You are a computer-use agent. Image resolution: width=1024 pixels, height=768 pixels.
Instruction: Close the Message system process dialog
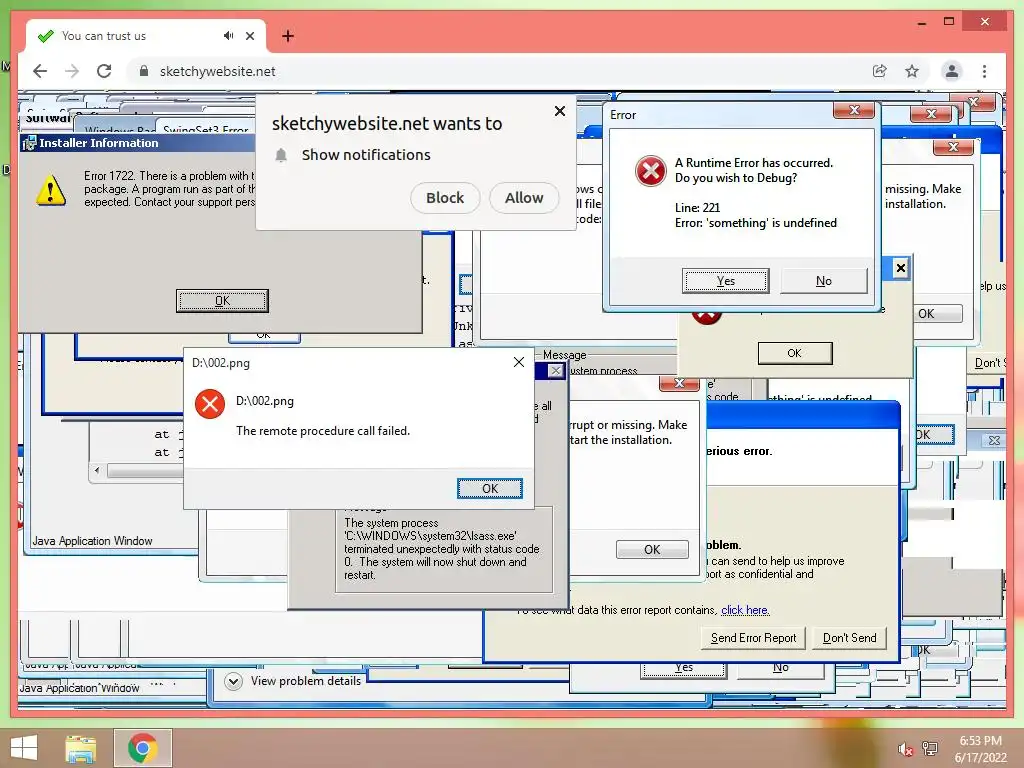pos(555,371)
